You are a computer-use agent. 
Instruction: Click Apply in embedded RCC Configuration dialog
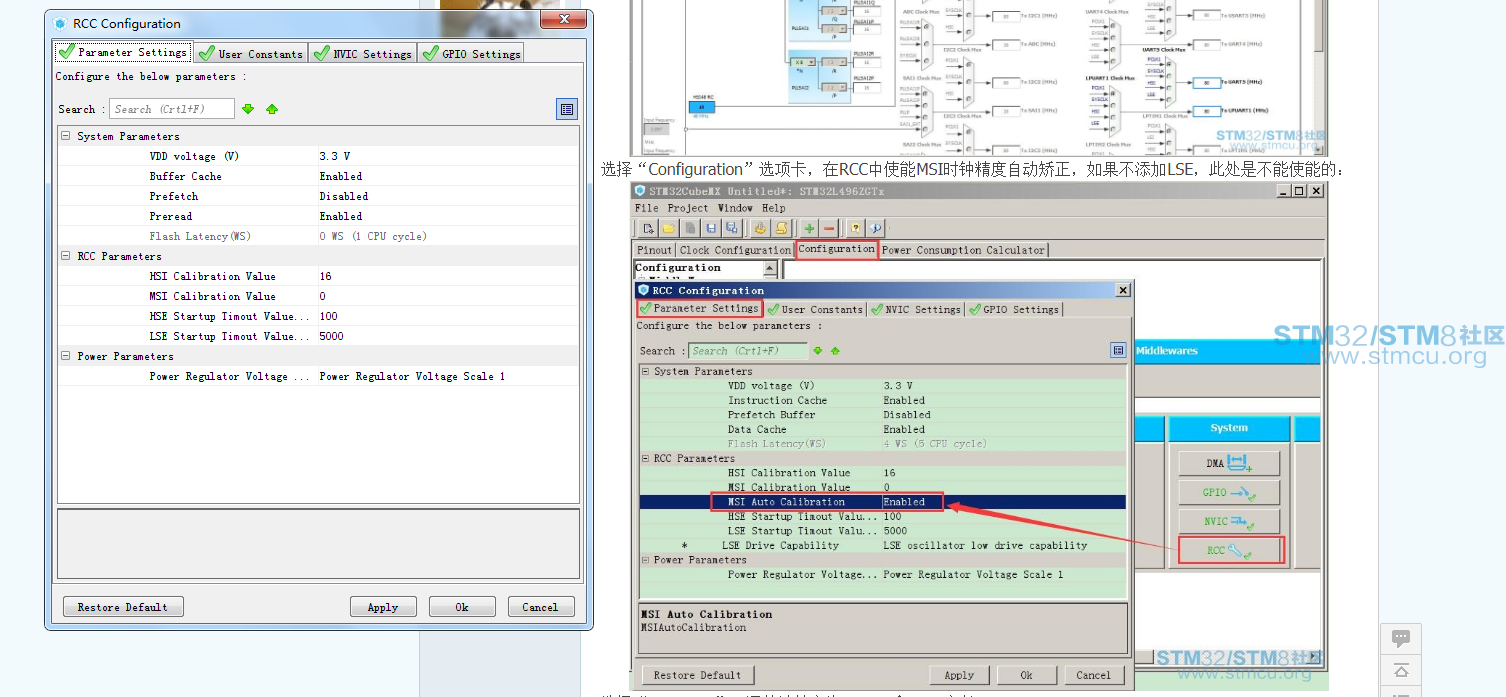tap(959, 675)
